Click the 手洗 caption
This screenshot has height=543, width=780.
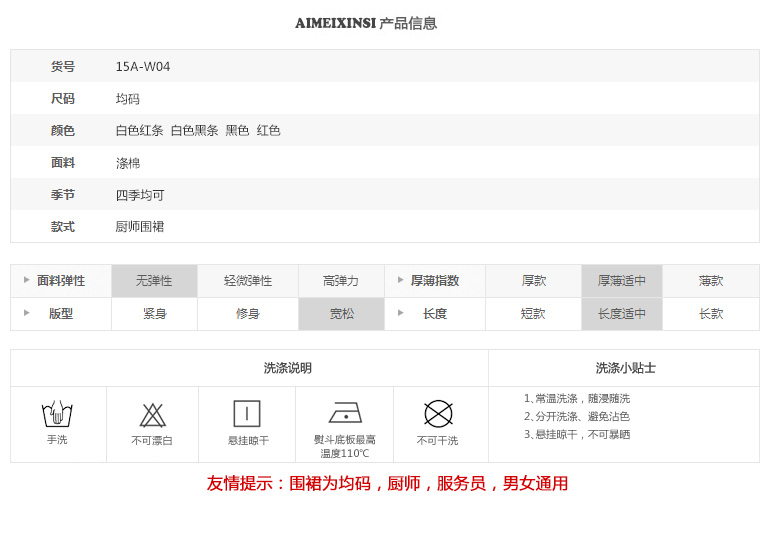click(57, 440)
